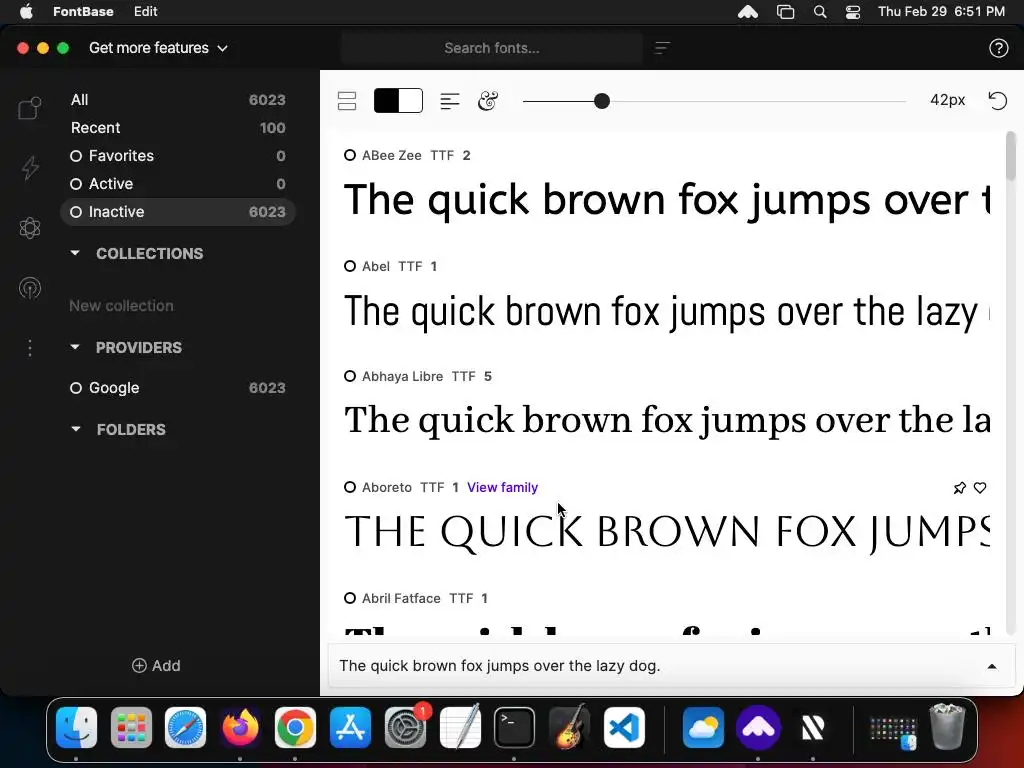Image resolution: width=1024 pixels, height=768 pixels.
Task: Collapse the COLLECTIONS section
Action: point(75,253)
